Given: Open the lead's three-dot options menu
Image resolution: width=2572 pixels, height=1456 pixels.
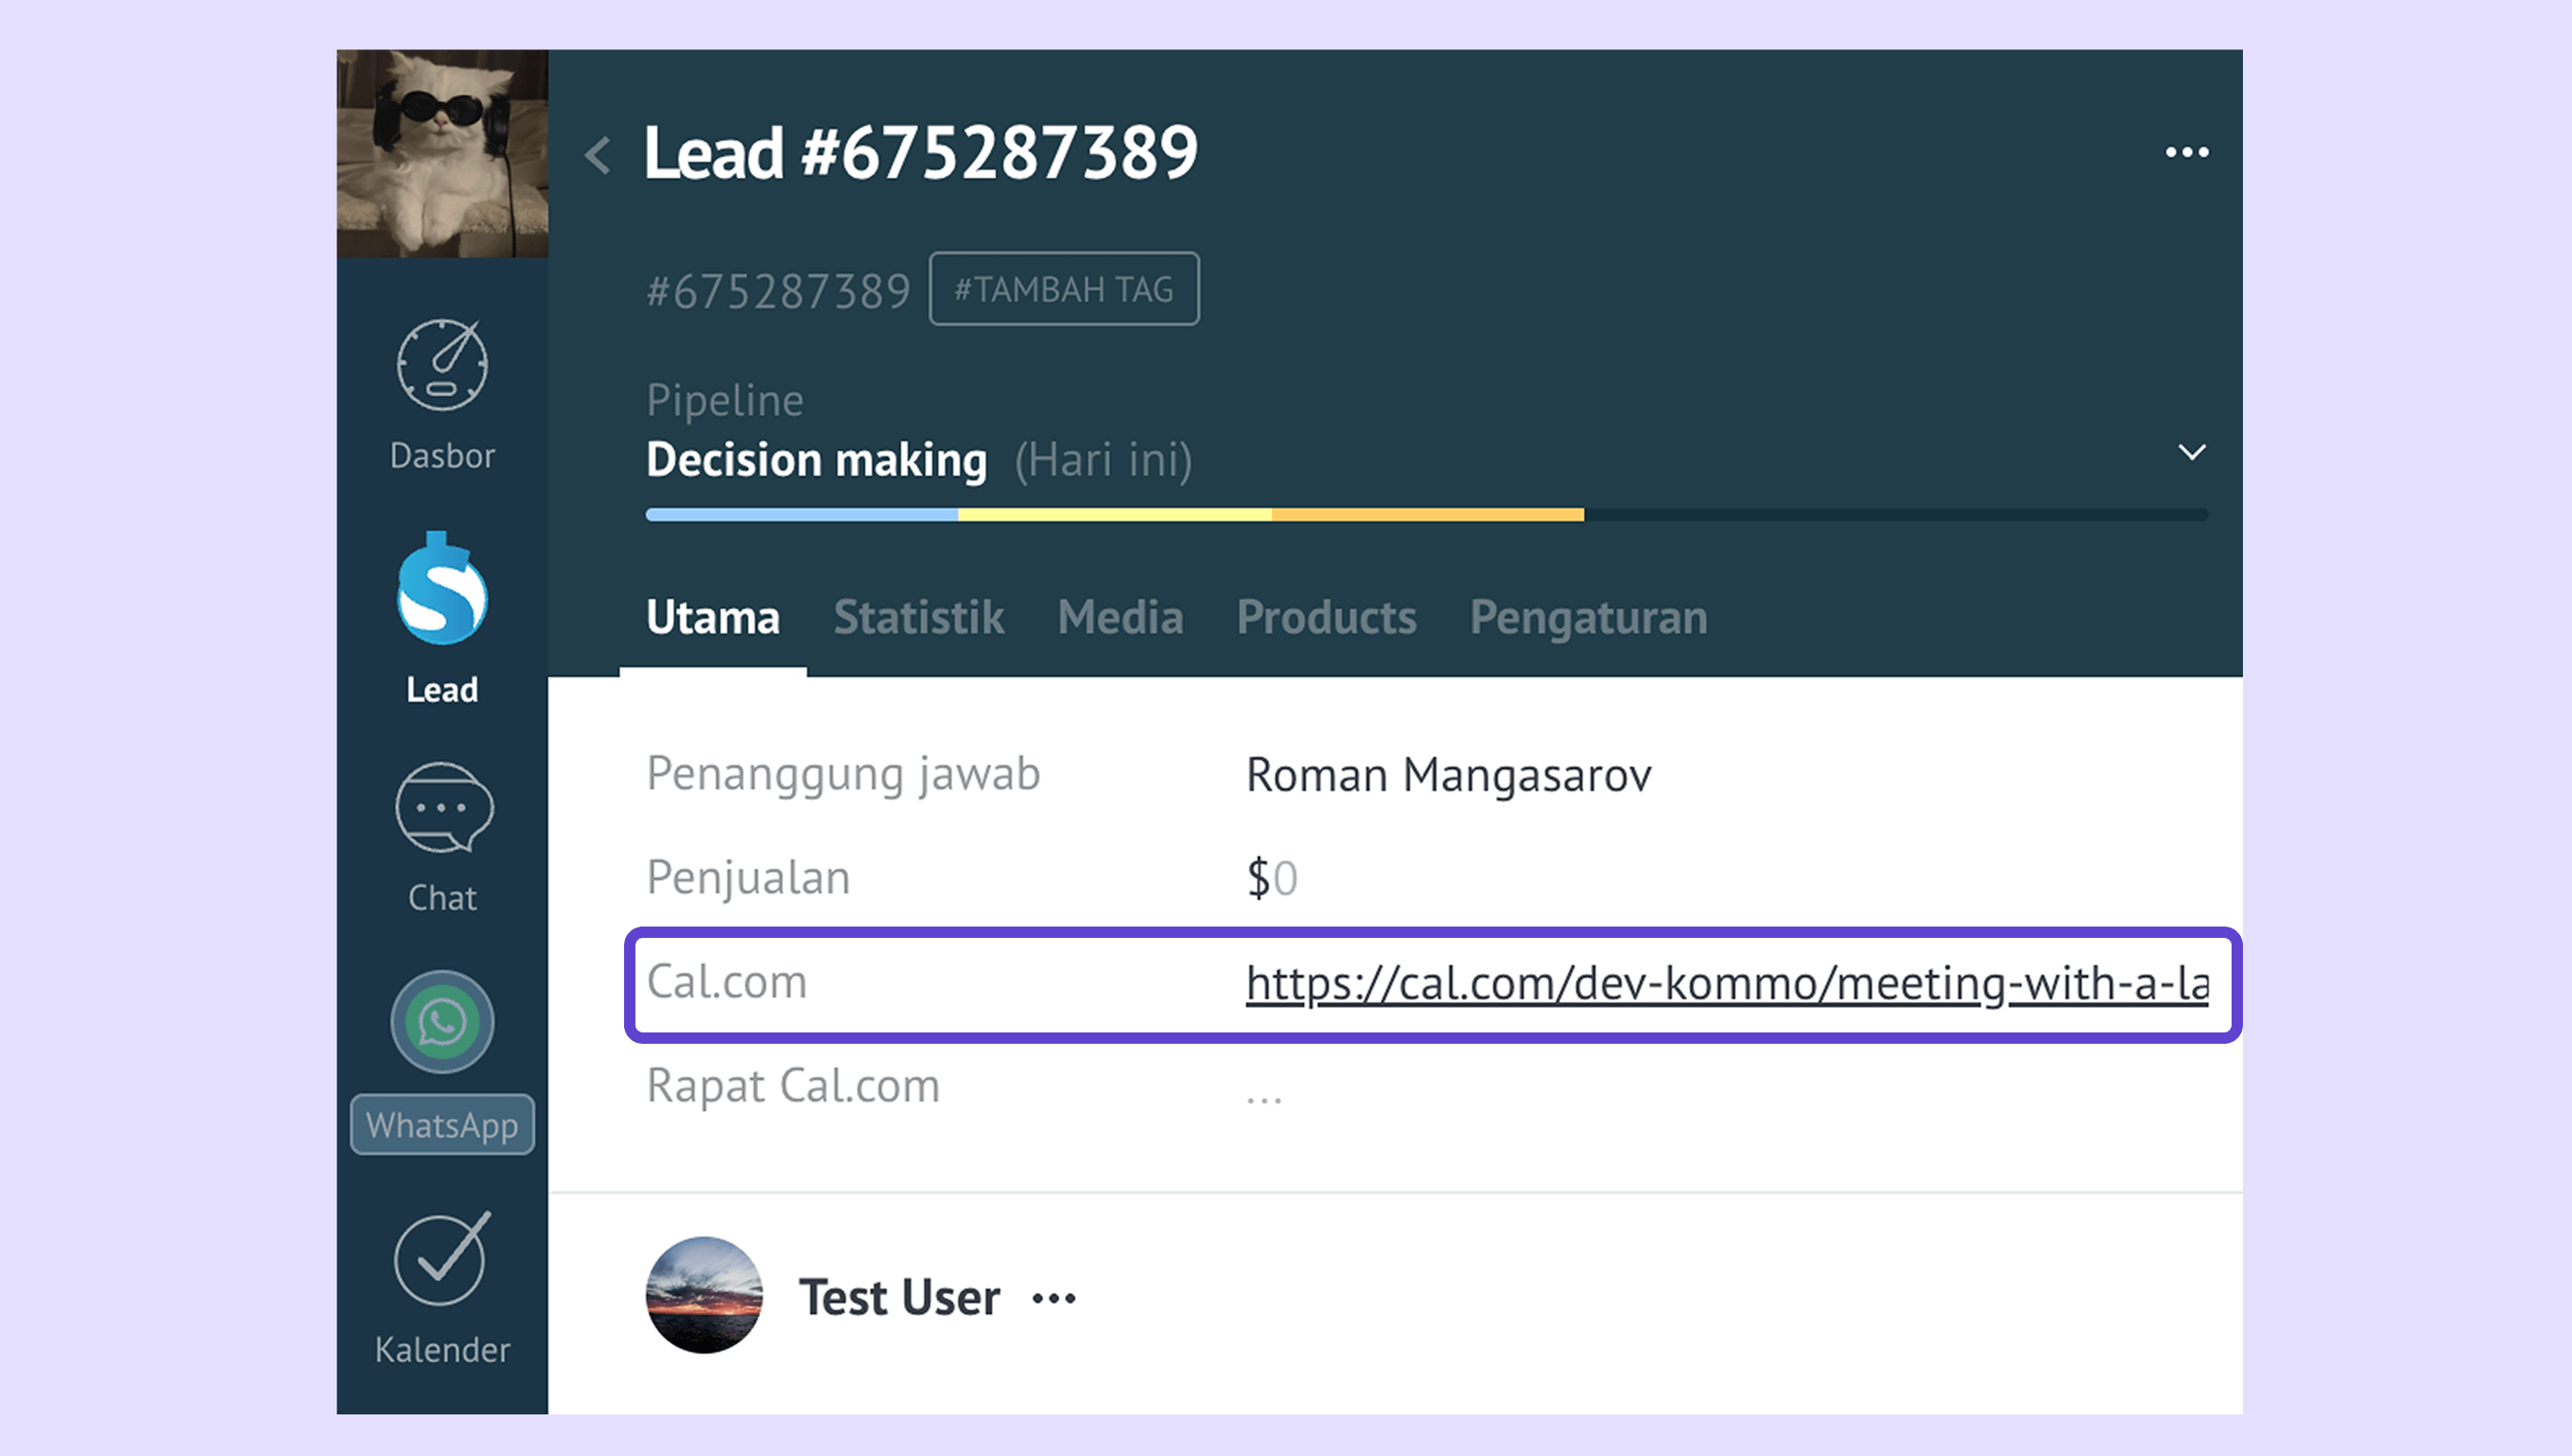Looking at the screenshot, I should click(2186, 153).
